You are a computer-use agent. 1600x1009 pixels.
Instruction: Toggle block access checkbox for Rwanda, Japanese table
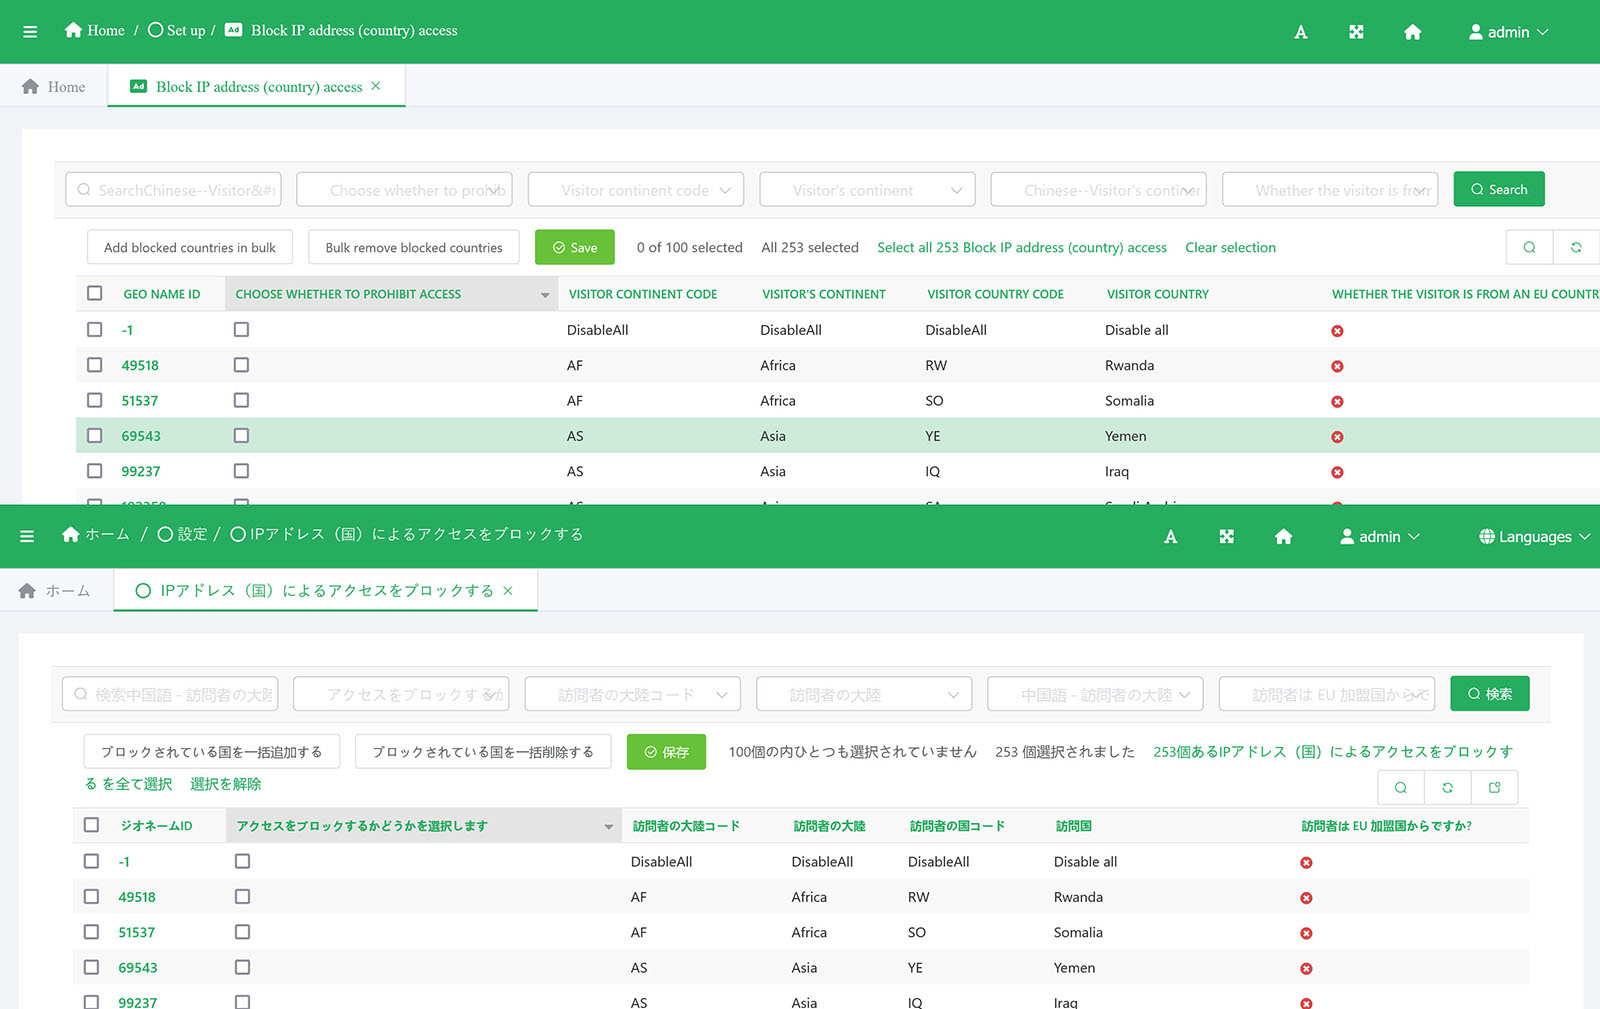pos(242,896)
